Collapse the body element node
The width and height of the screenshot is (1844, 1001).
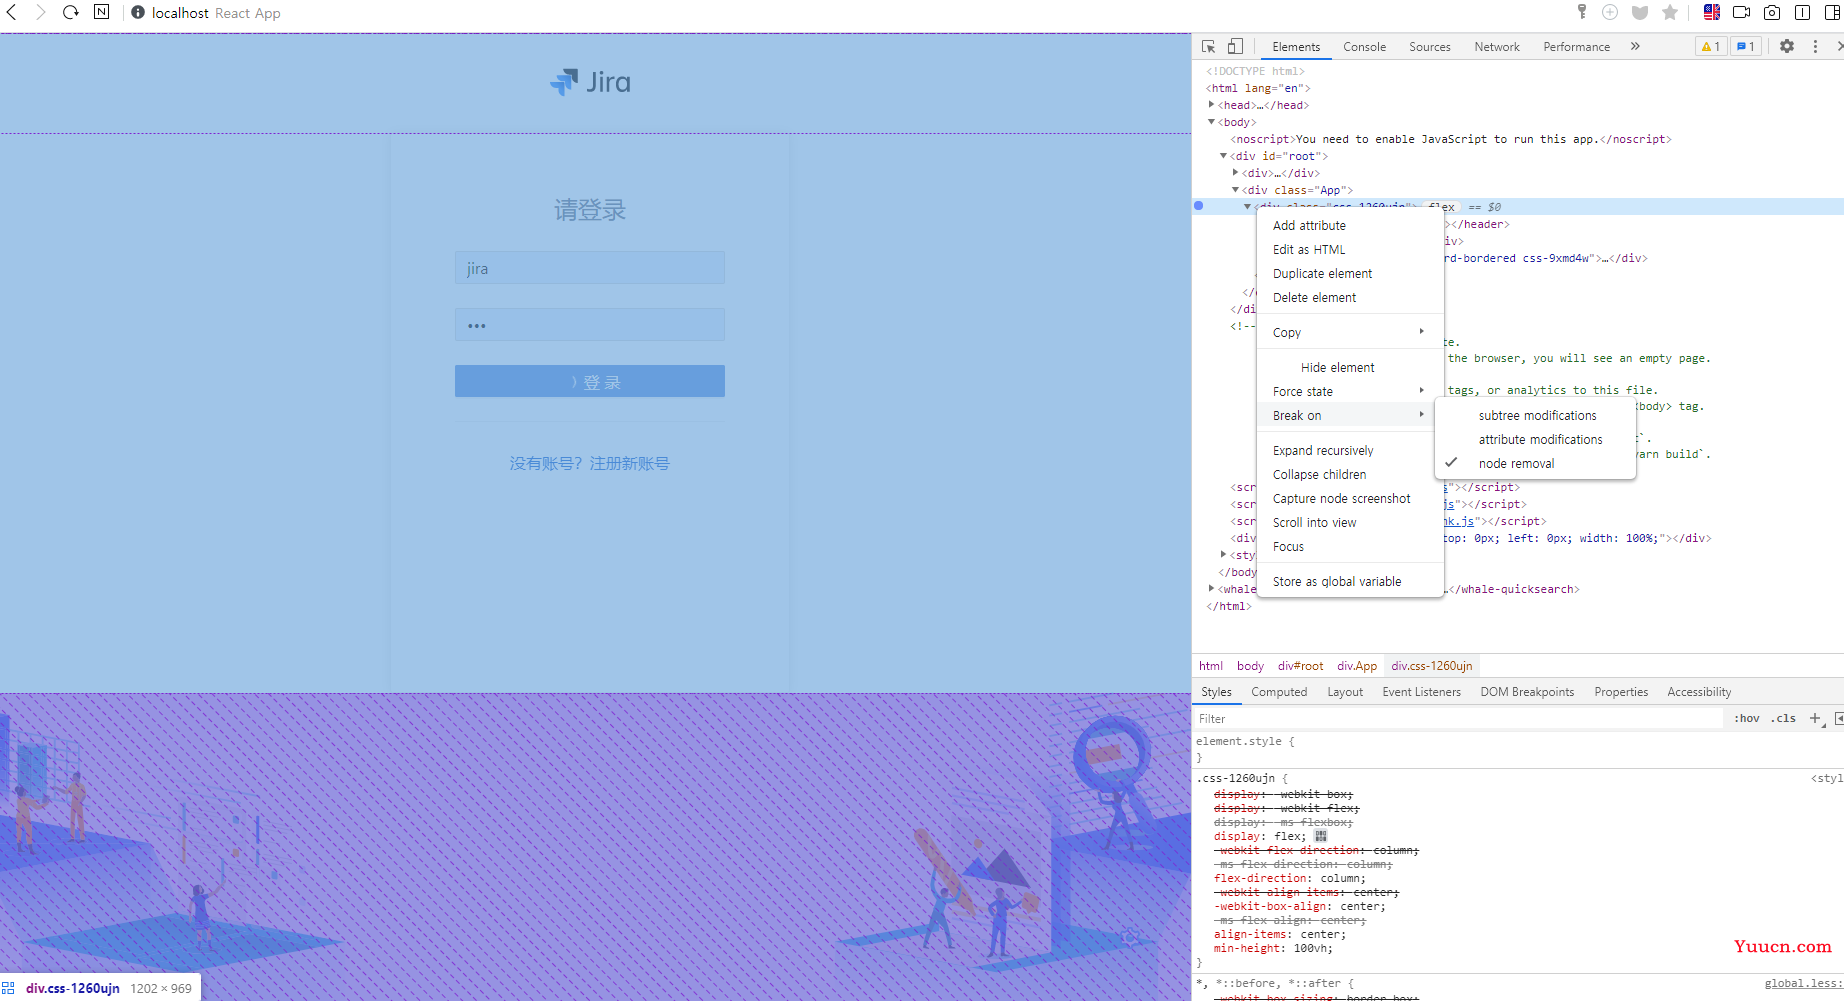coord(1211,122)
